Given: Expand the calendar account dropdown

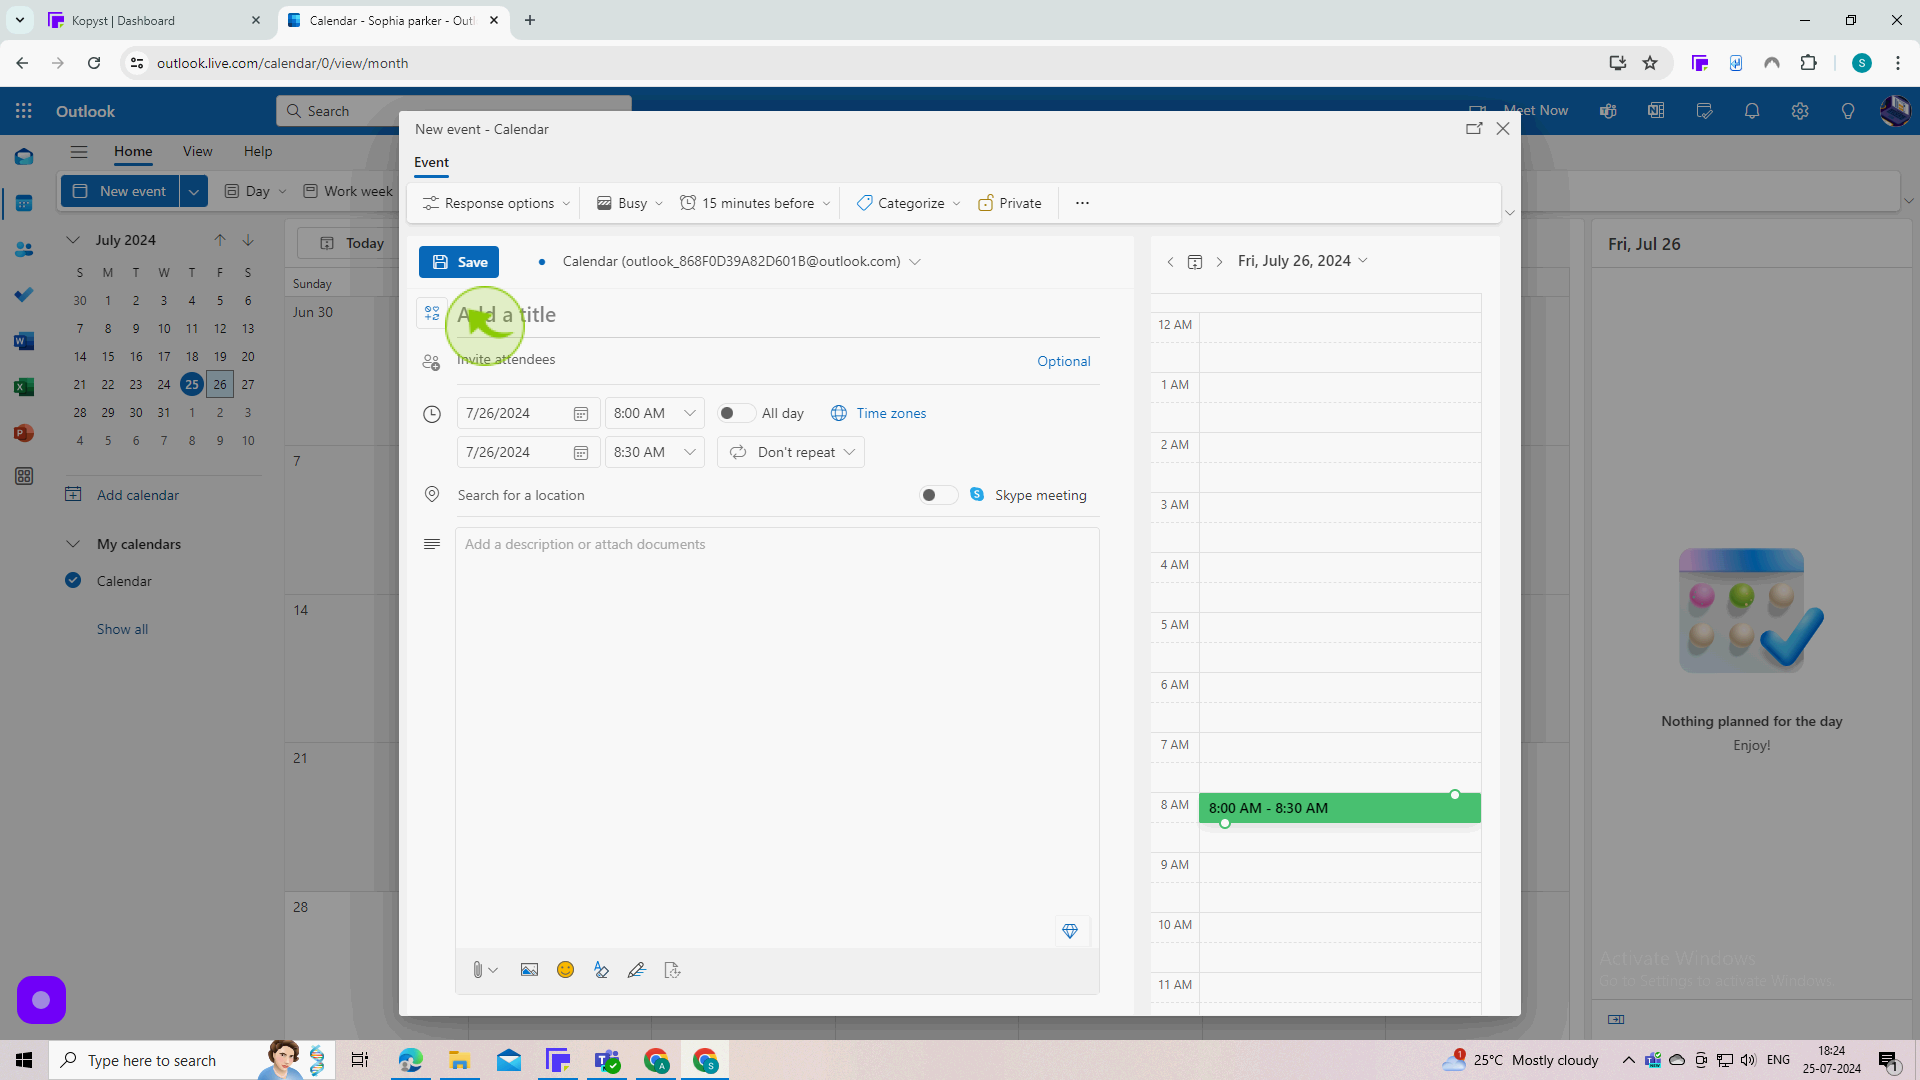Looking at the screenshot, I should 918,261.
